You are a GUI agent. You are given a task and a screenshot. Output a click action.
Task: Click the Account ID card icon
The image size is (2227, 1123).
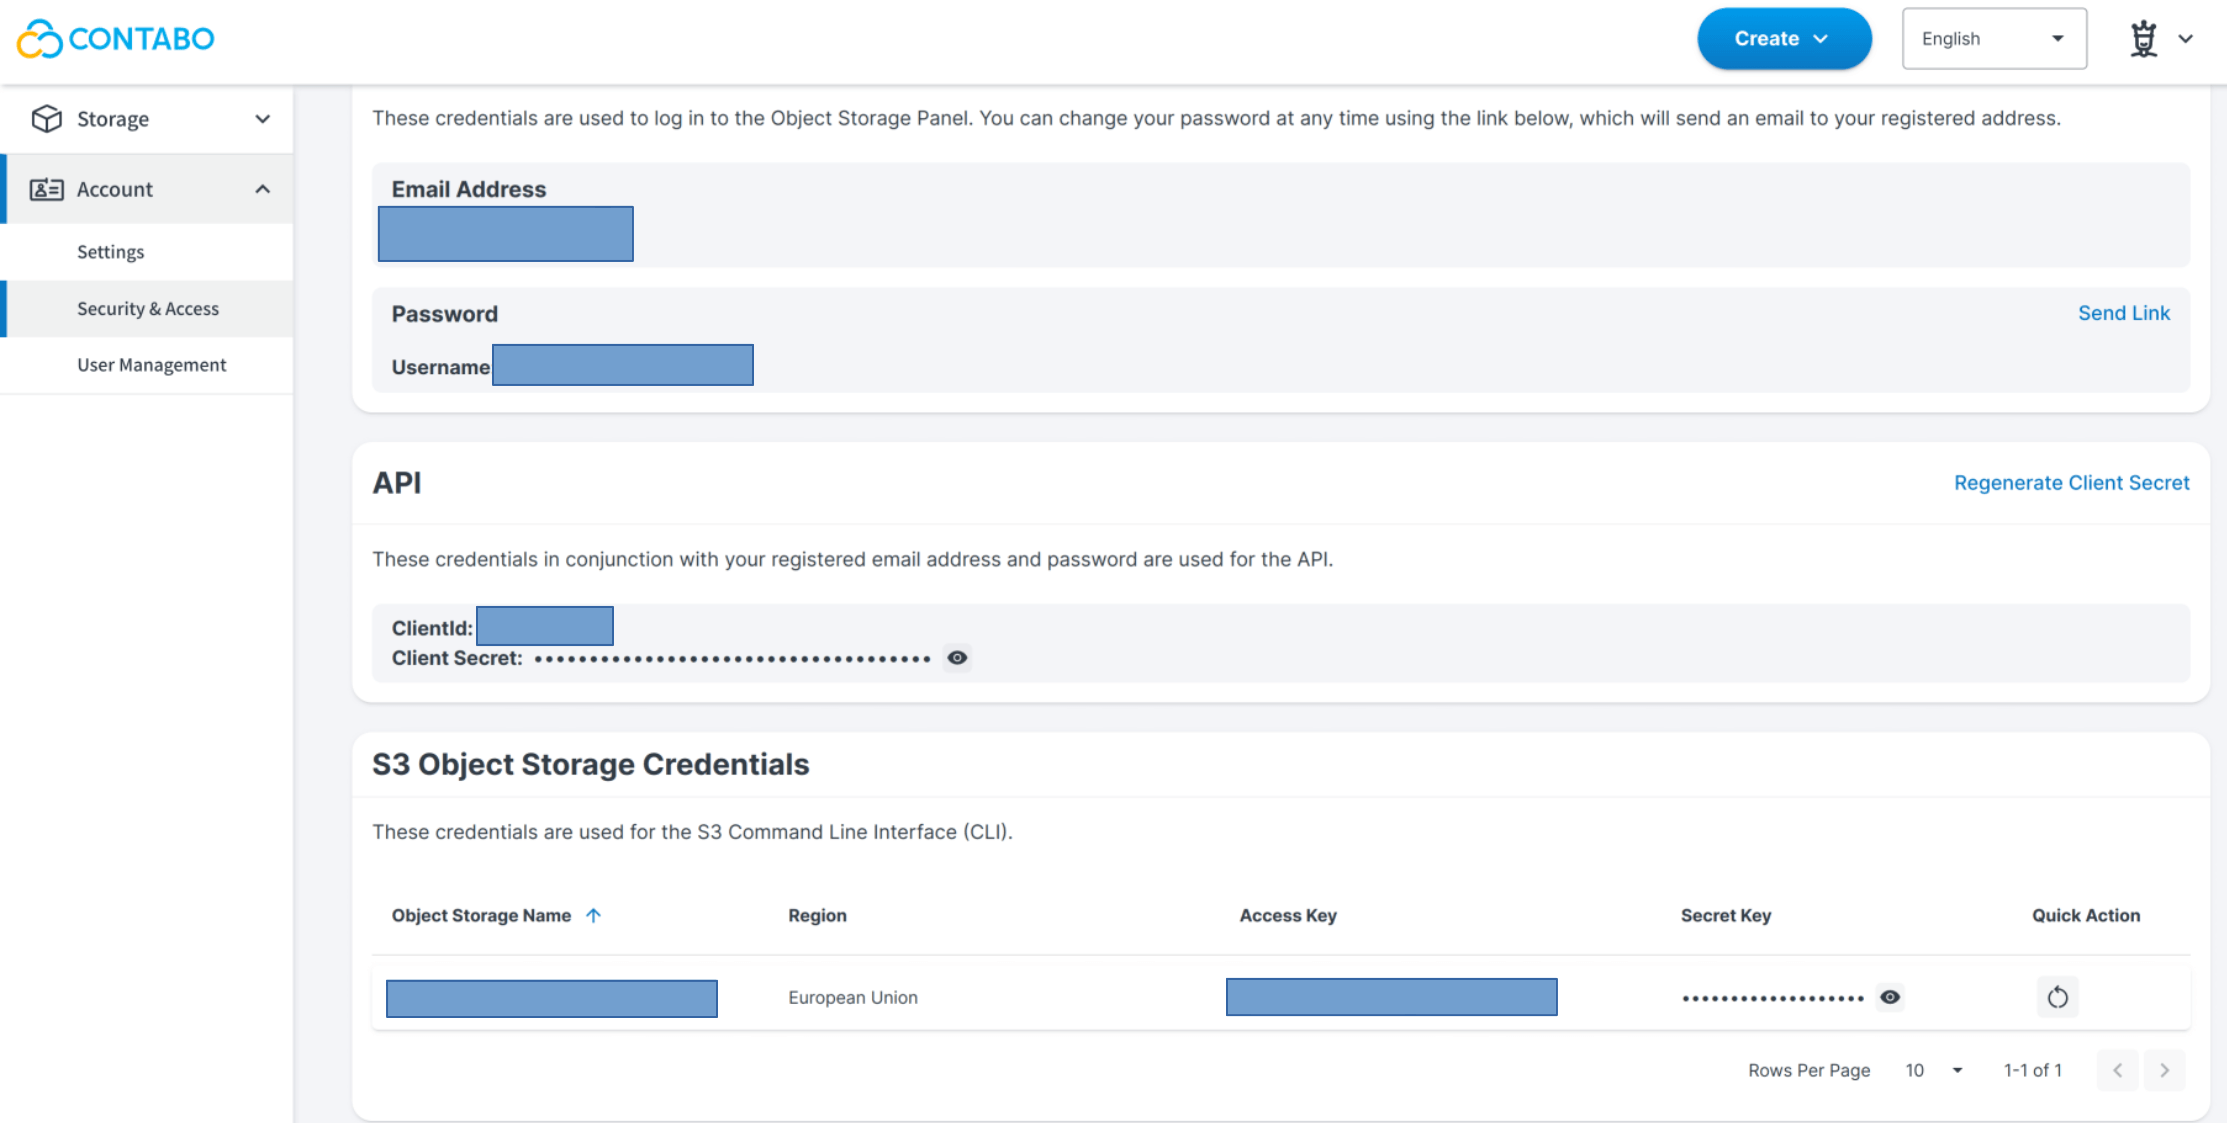point(46,189)
